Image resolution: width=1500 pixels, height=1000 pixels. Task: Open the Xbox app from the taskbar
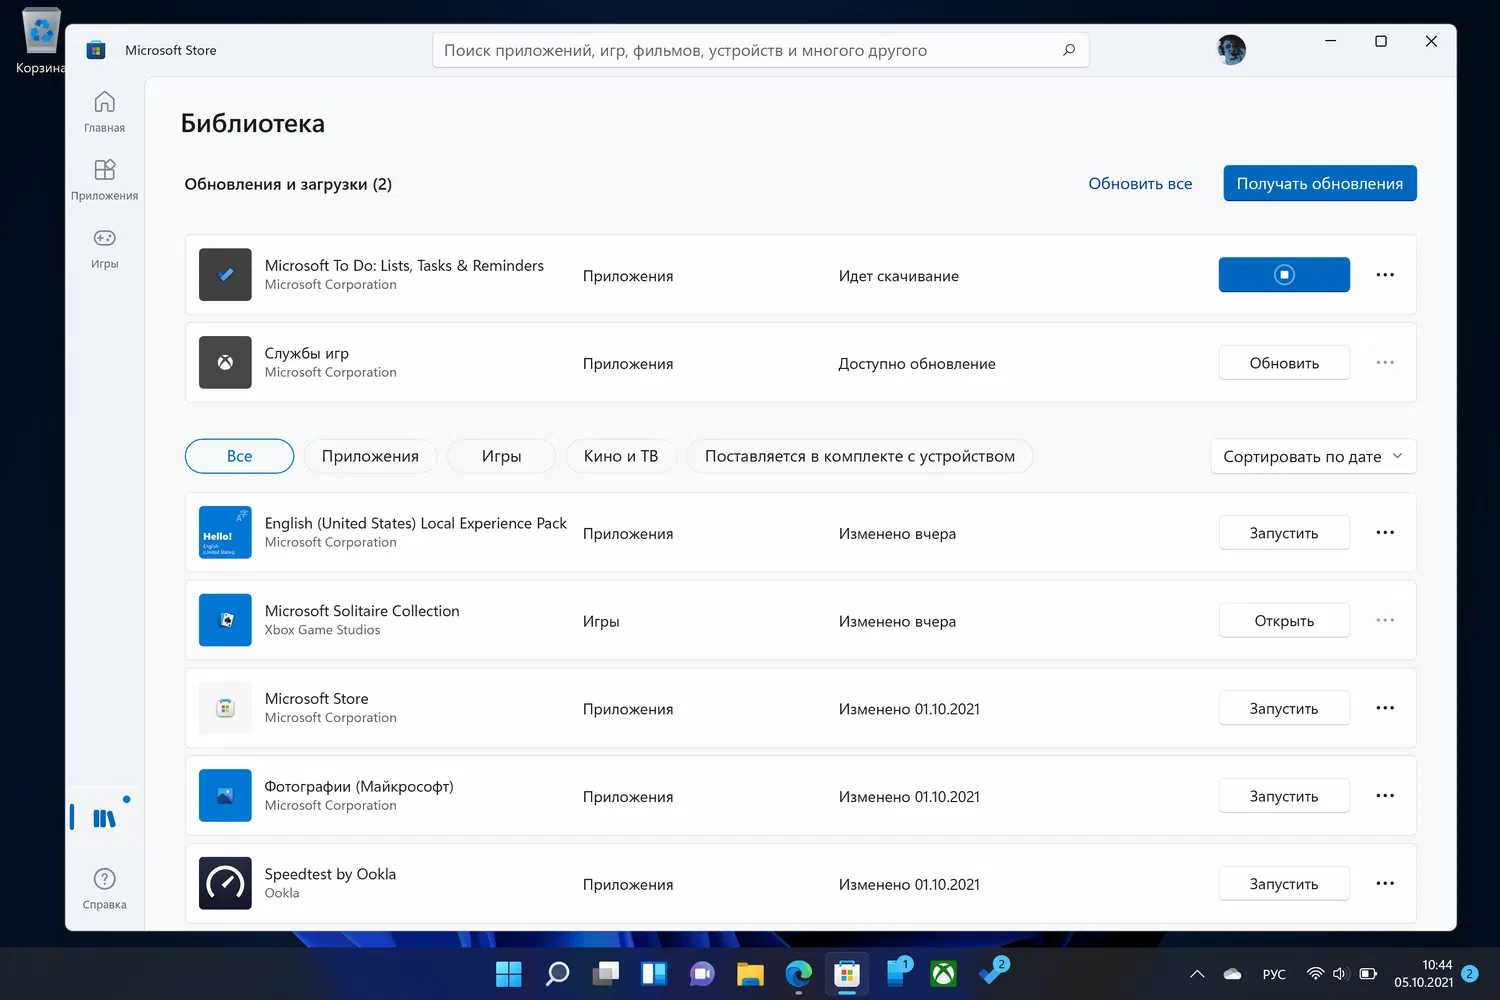click(943, 974)
